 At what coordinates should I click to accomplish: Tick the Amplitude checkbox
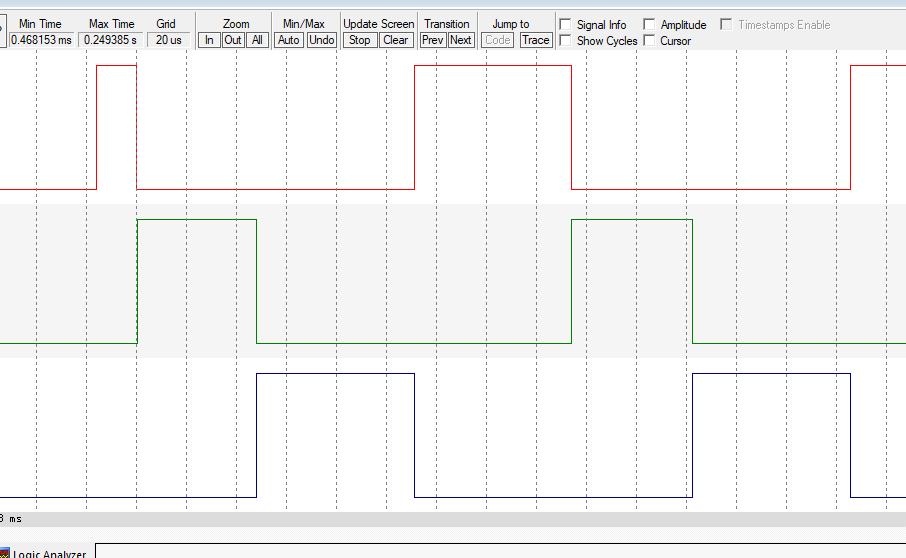coord(649,24)
